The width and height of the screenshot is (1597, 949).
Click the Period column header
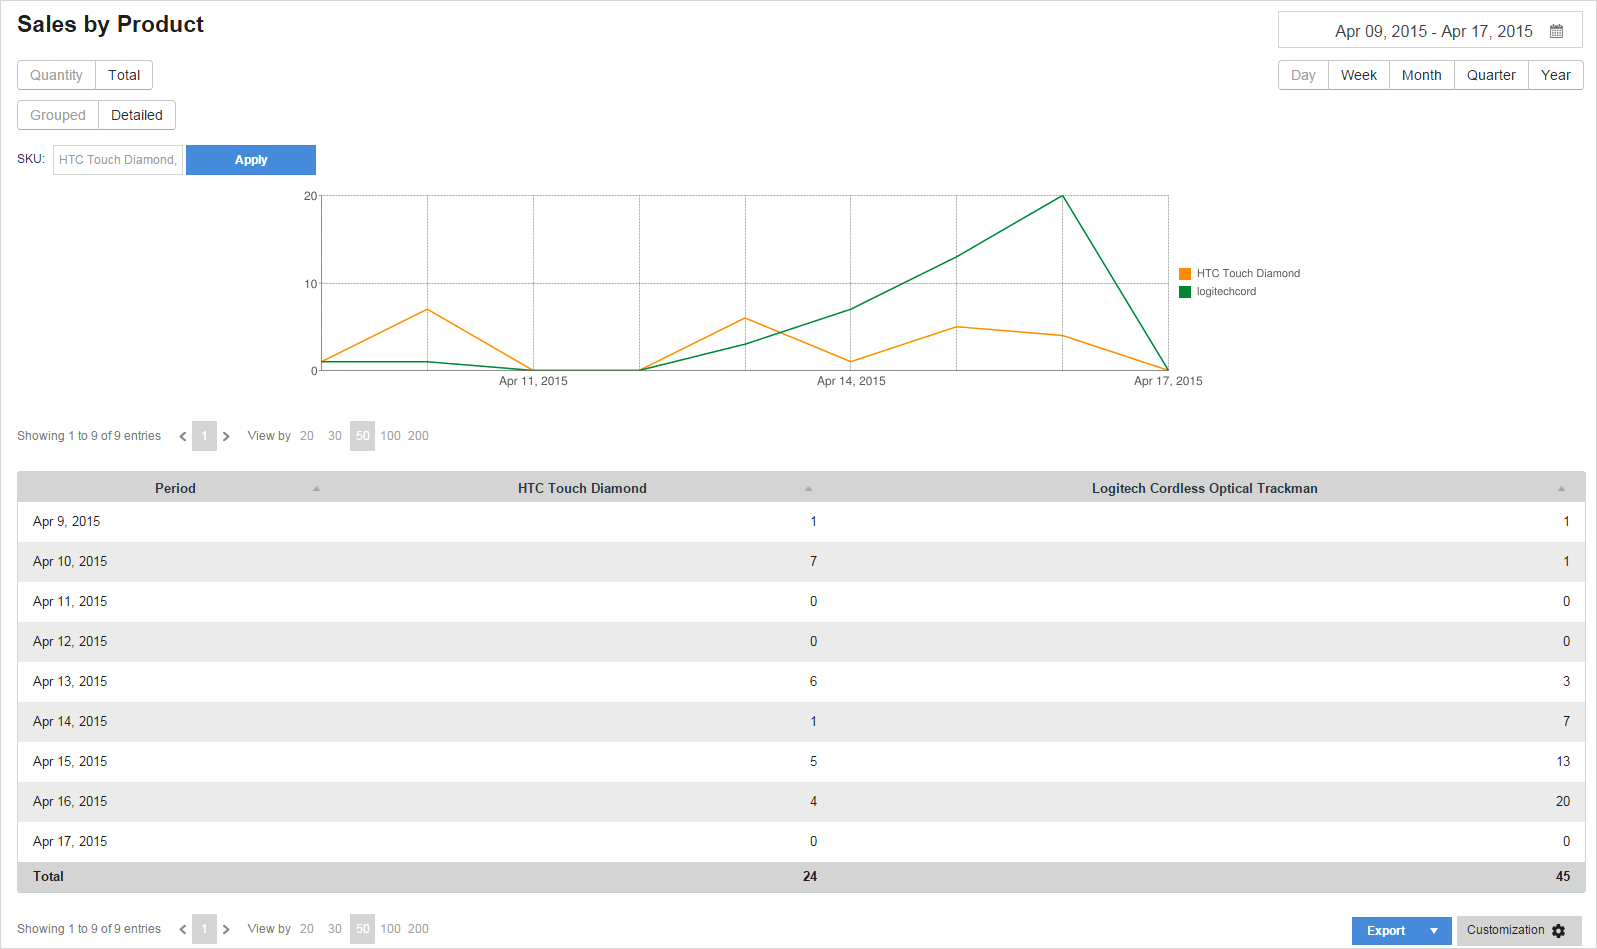click(x=175, y=488)
